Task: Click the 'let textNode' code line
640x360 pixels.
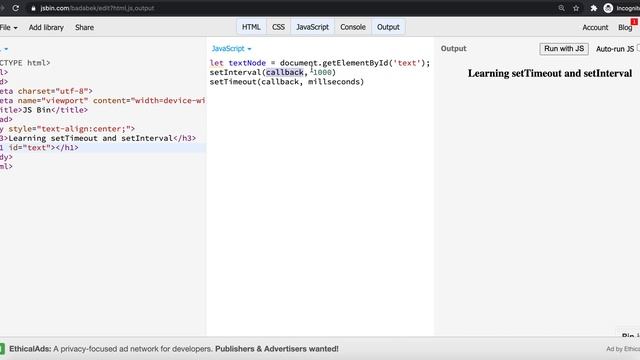Action: coord(320,63)
